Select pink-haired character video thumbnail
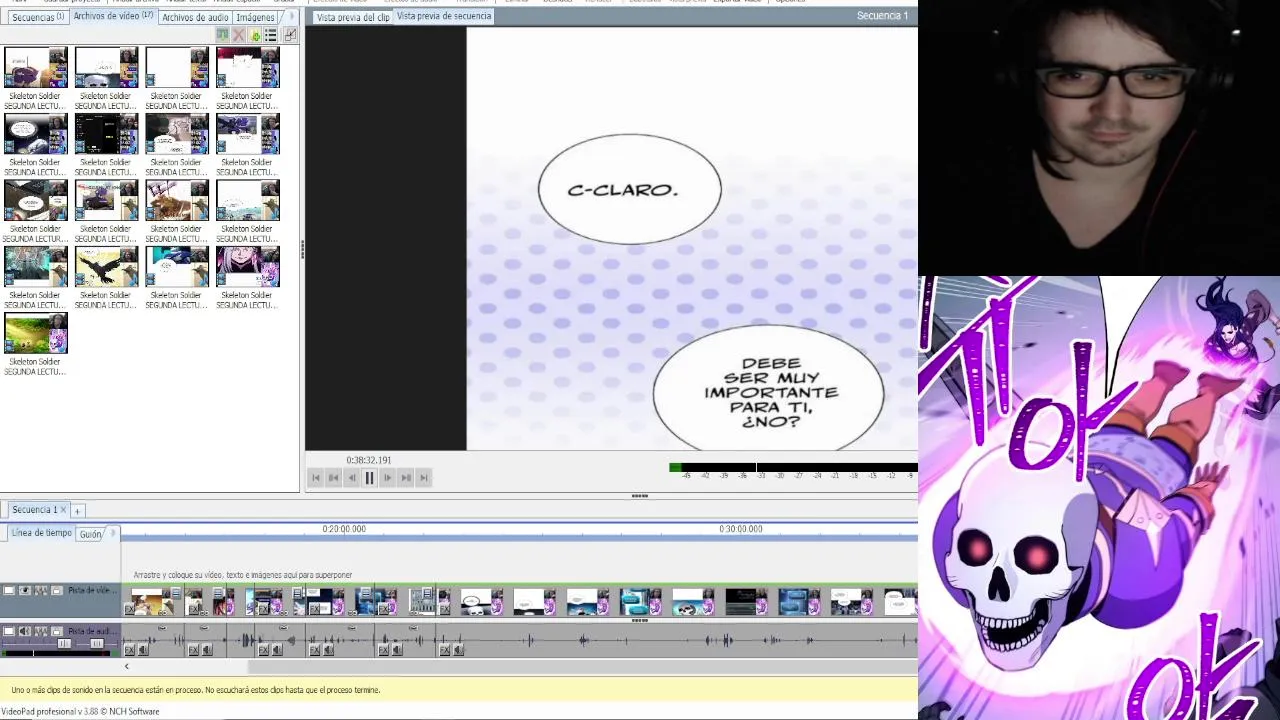 point(248,267)
